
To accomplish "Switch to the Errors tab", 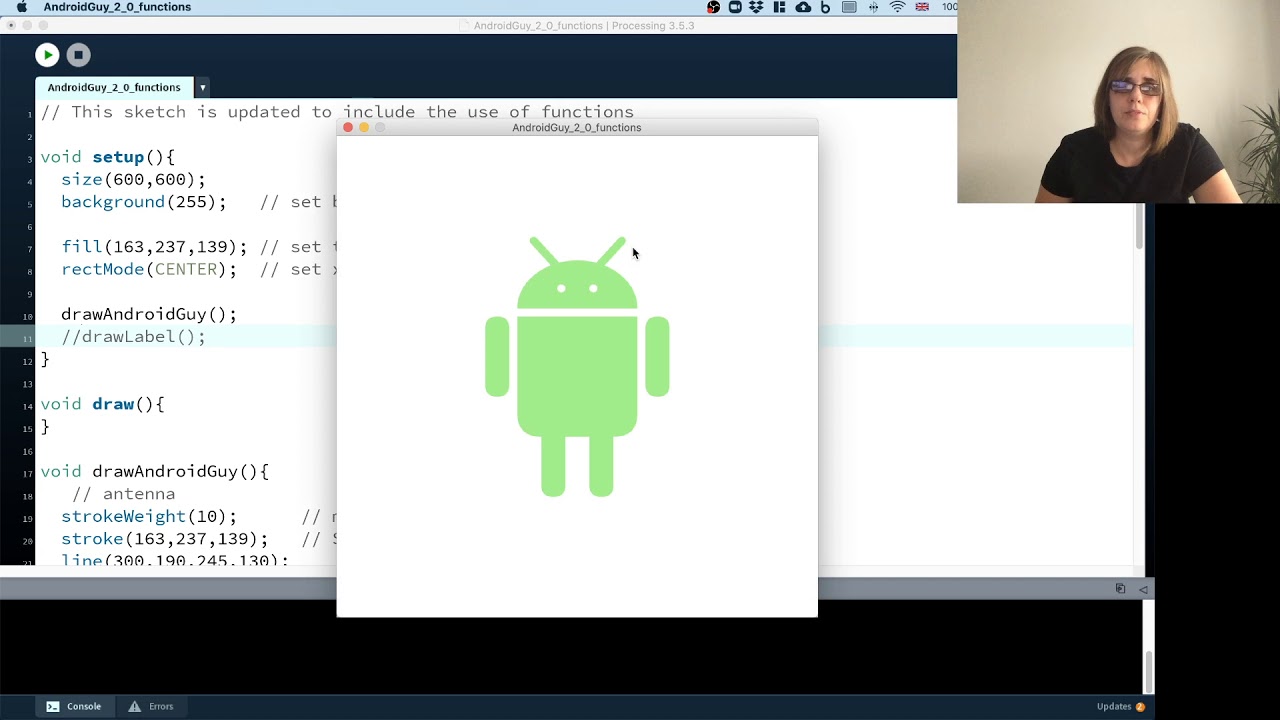I will pyautogui.click(x=151, y=706).
